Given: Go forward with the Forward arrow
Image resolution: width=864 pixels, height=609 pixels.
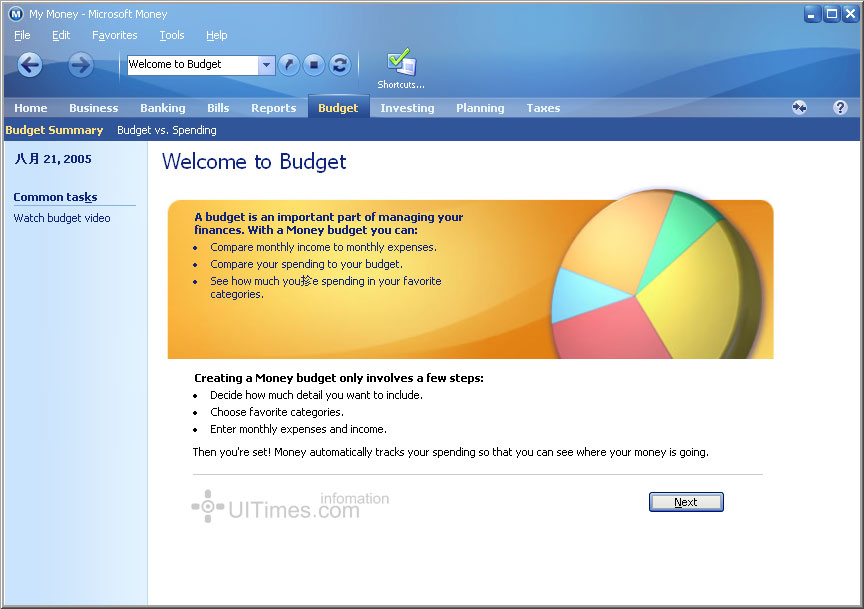Looking at the screenshot, I should [80, 65].
